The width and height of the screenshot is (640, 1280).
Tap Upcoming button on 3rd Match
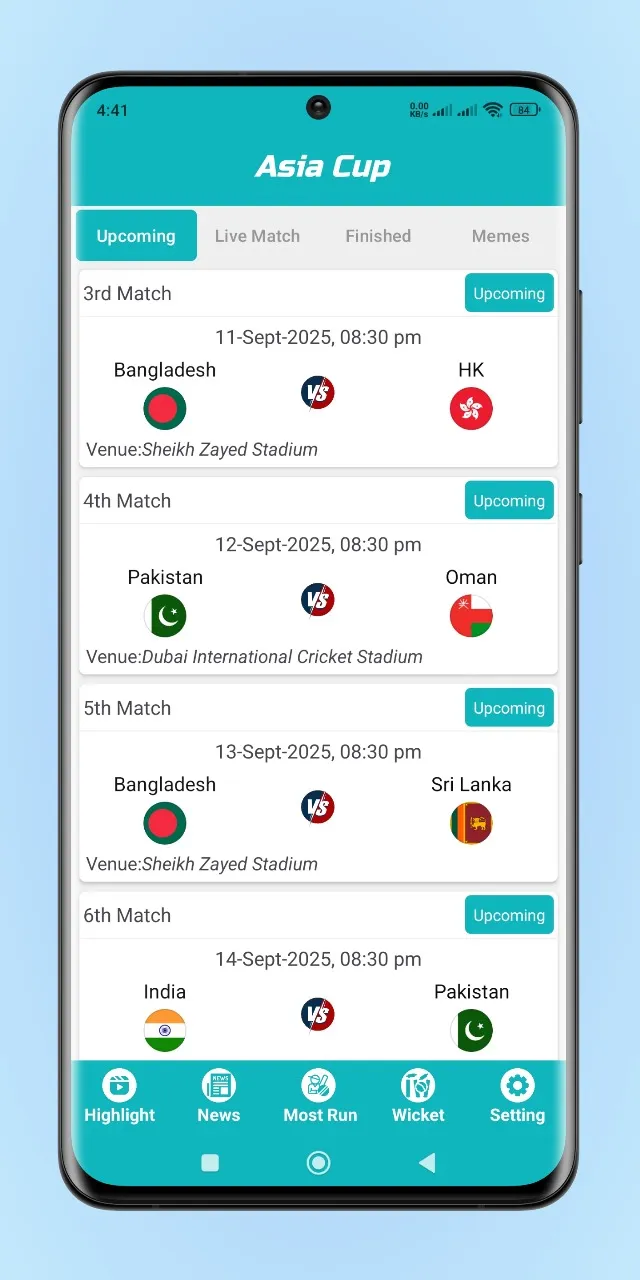pyautogui.click(x=509, y=293)
